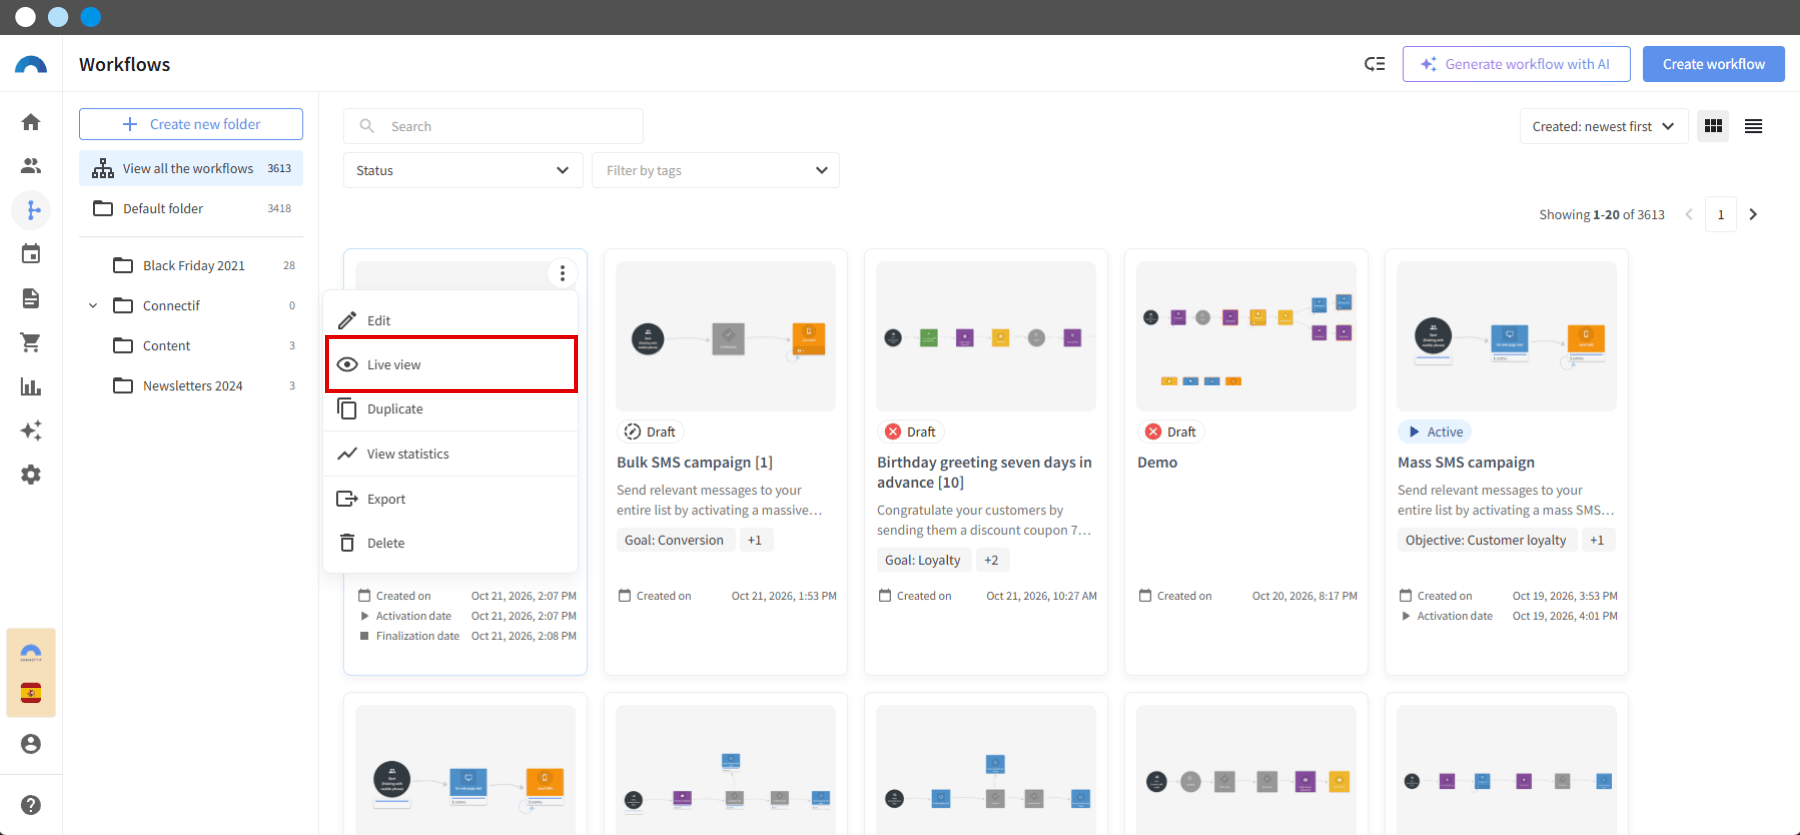The width and height of the screenshot is (1800, 835).
Task: Click the Spanish flag language icon
Action: point(31,694)
